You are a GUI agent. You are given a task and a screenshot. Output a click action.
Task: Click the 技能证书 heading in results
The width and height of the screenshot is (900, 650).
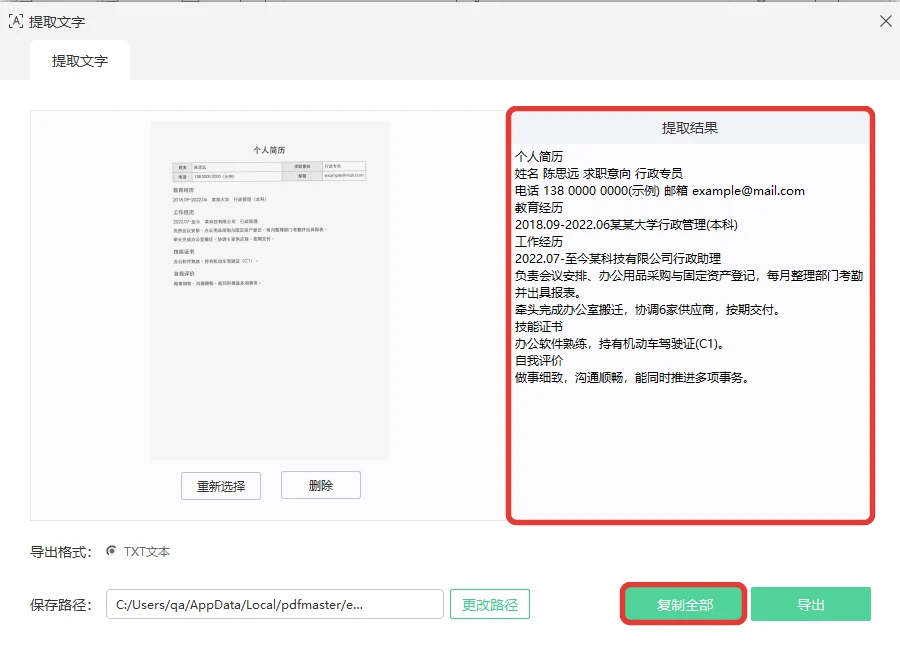click(539, 327)
